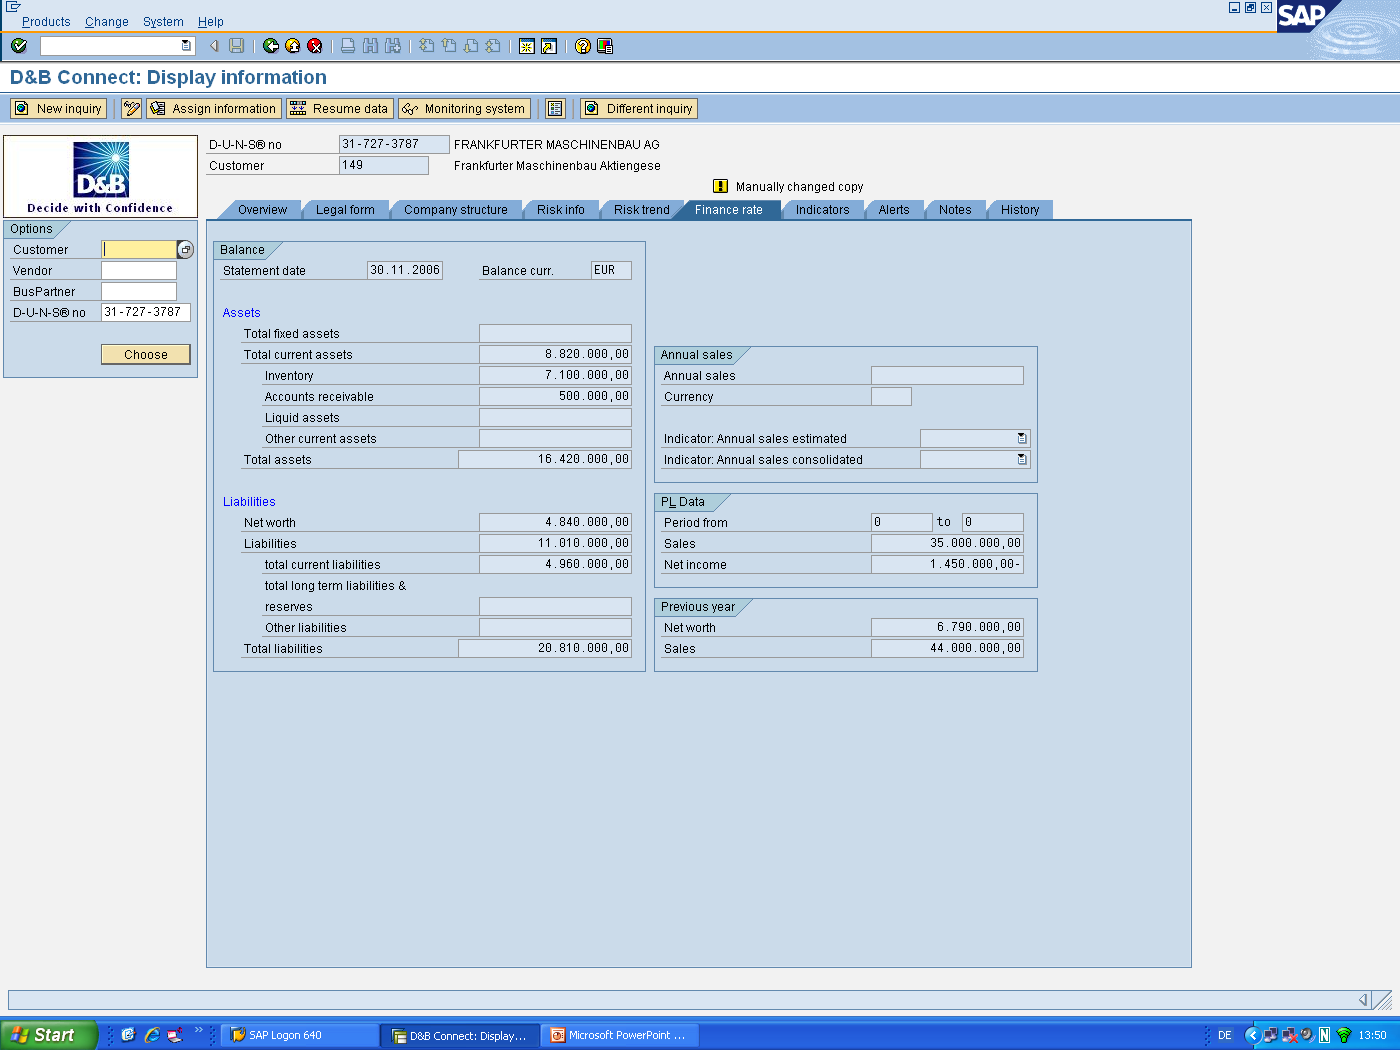Screen dimensions: 1400x1050
Task: Click the Monitoring system button
Action: pyautogui.click(x=465, y=109)
